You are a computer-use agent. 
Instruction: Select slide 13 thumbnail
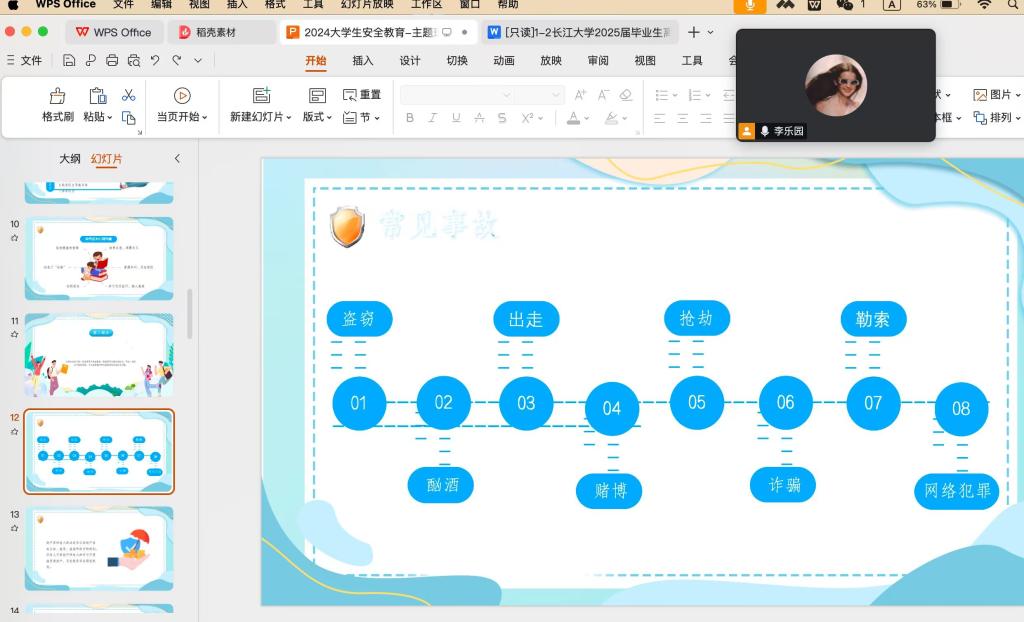click(99, 548)
